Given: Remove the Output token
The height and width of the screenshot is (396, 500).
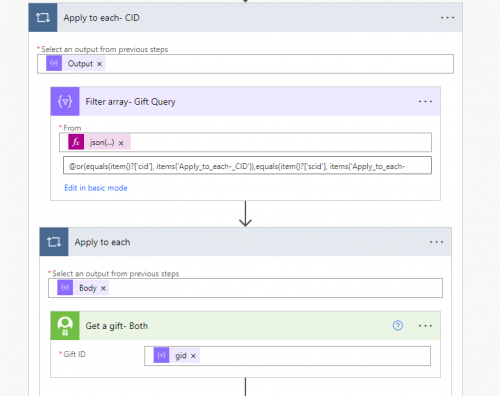Looking at the screenshot, I should [x=99, y=64].
